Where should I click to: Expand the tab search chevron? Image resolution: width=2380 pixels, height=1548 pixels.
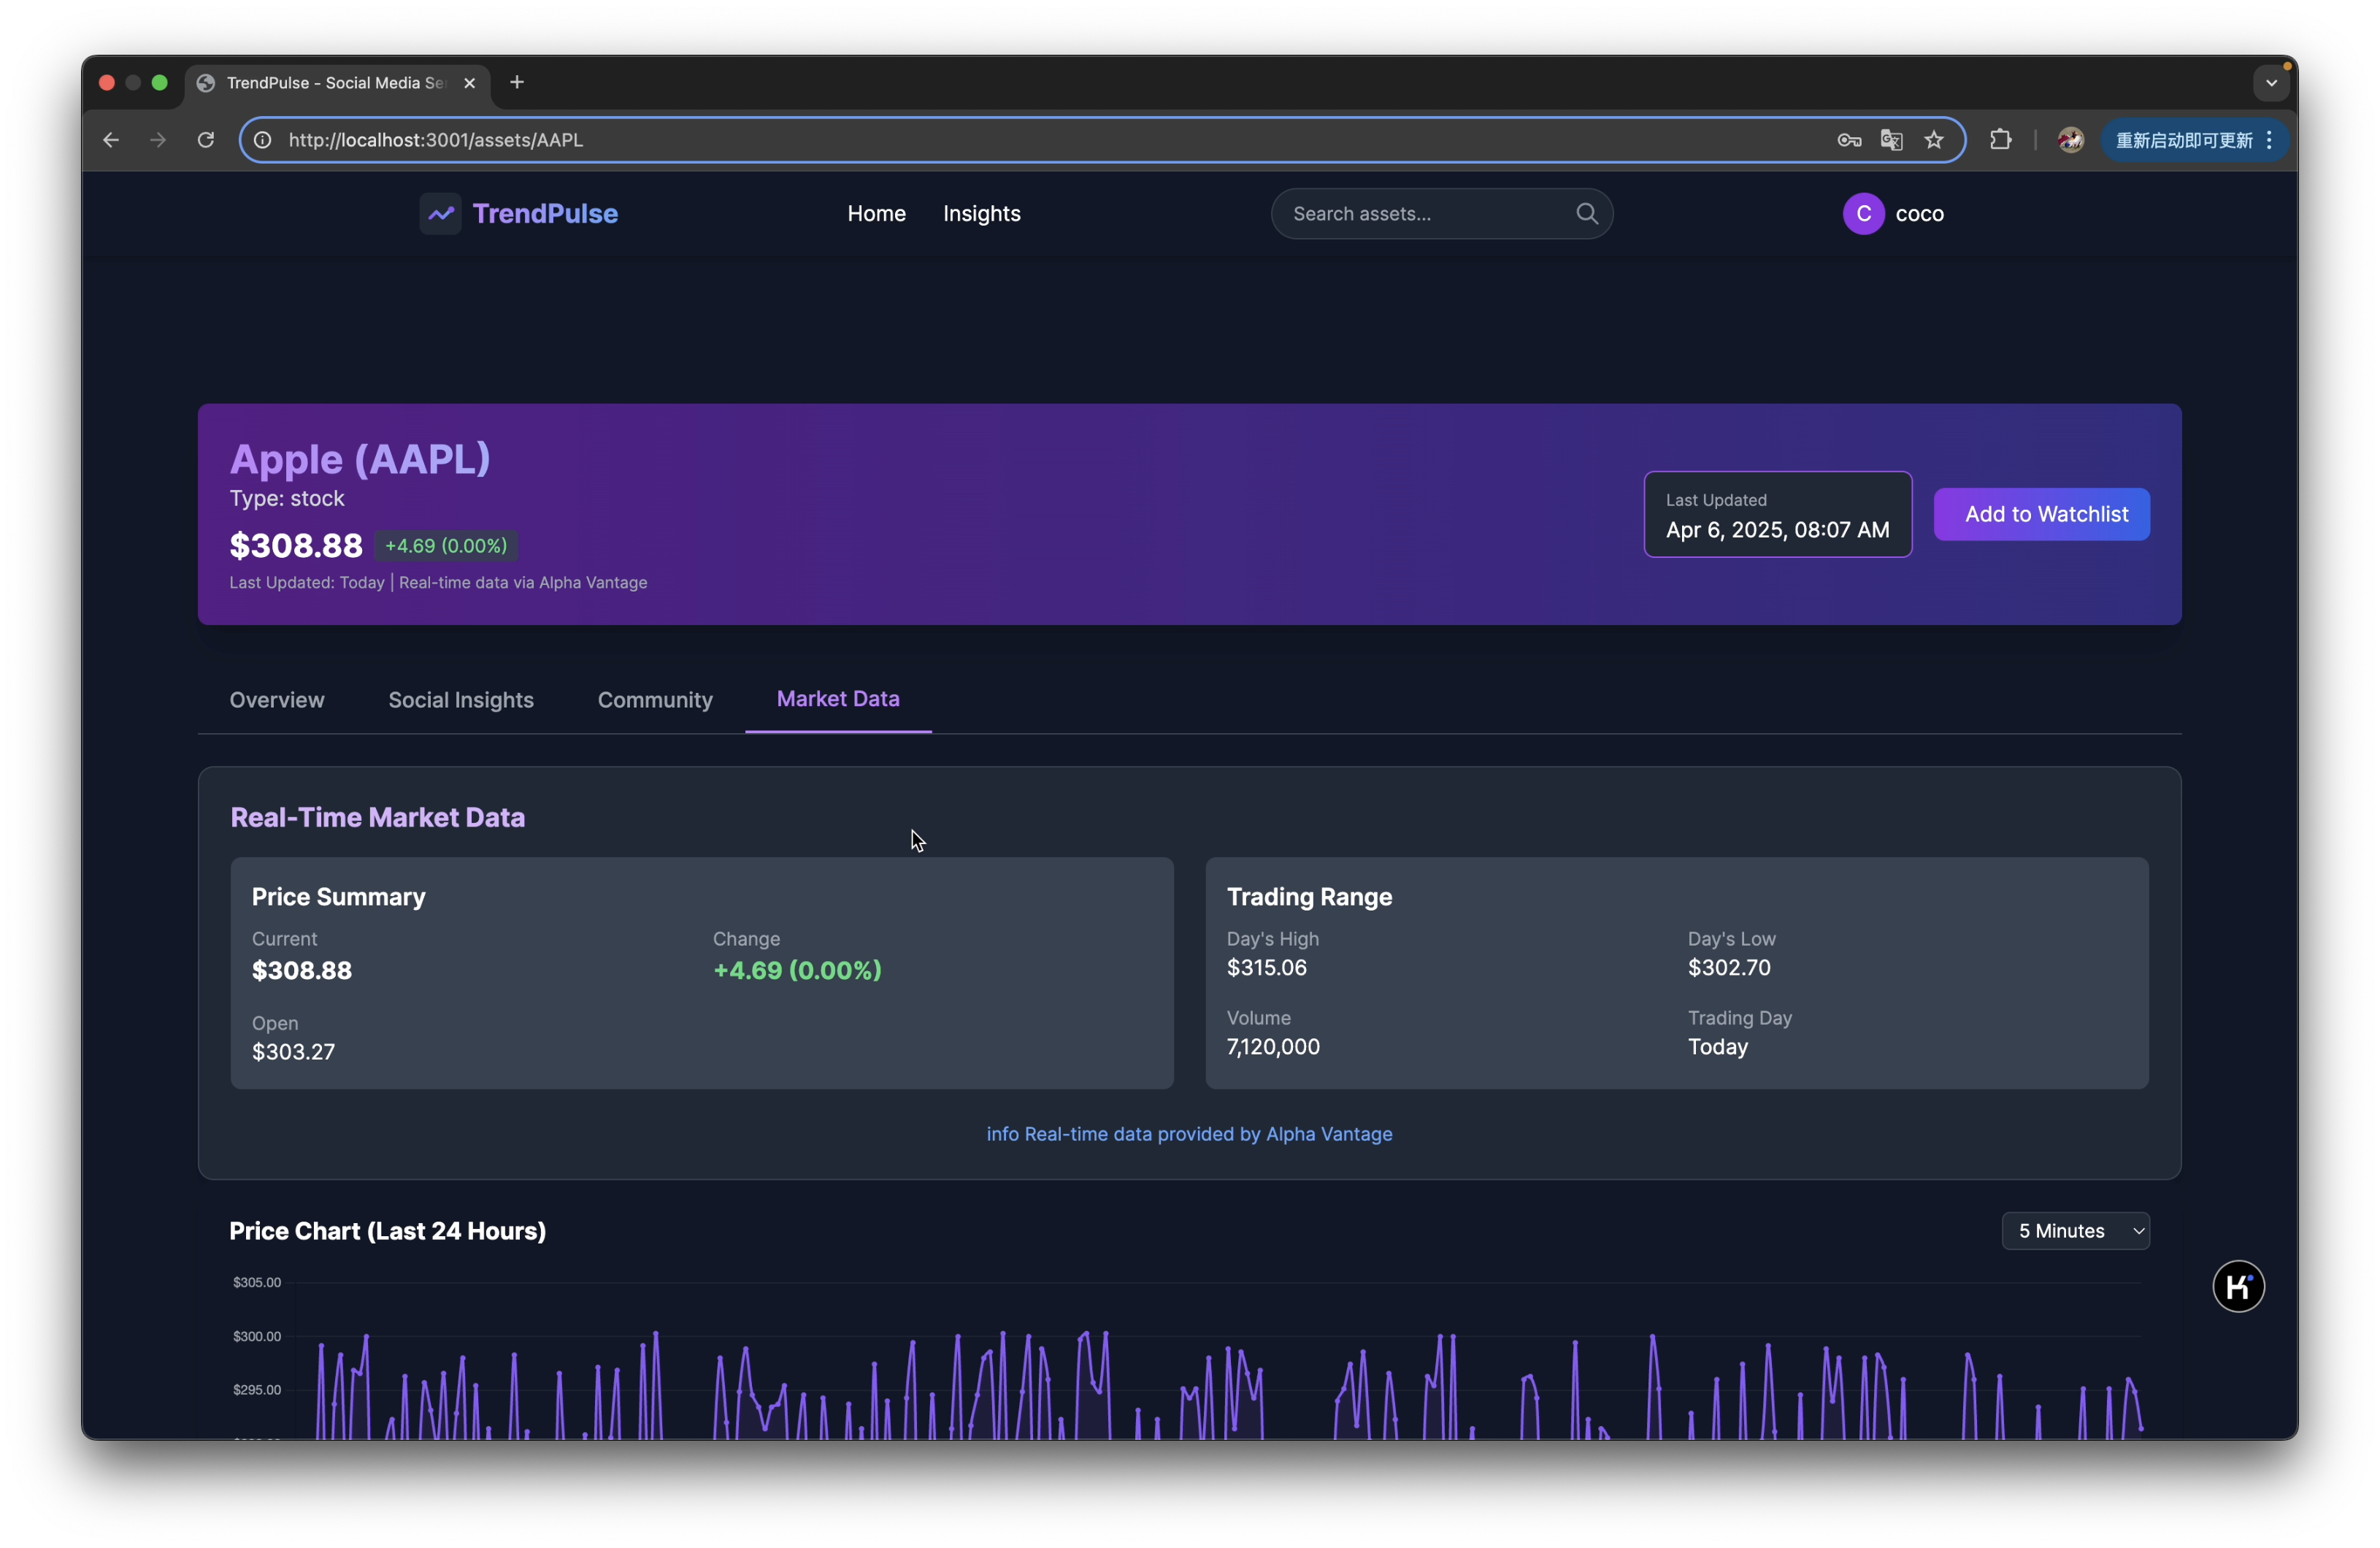coord(2271,83)
